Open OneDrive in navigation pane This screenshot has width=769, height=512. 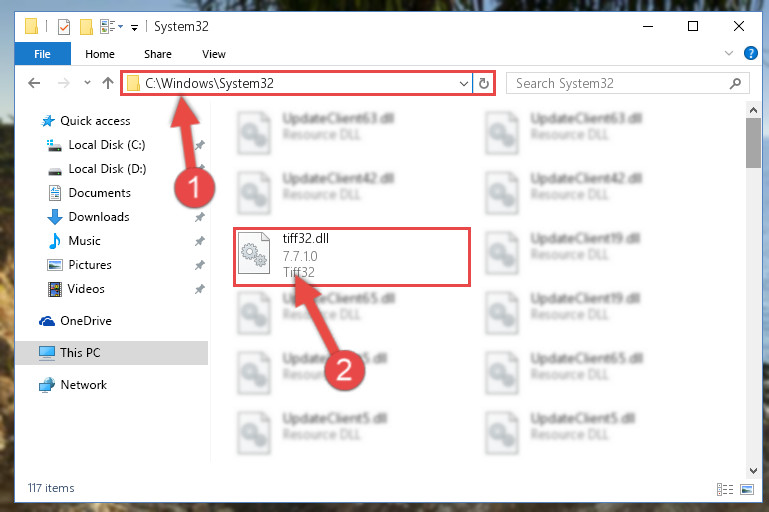point(85,321)
